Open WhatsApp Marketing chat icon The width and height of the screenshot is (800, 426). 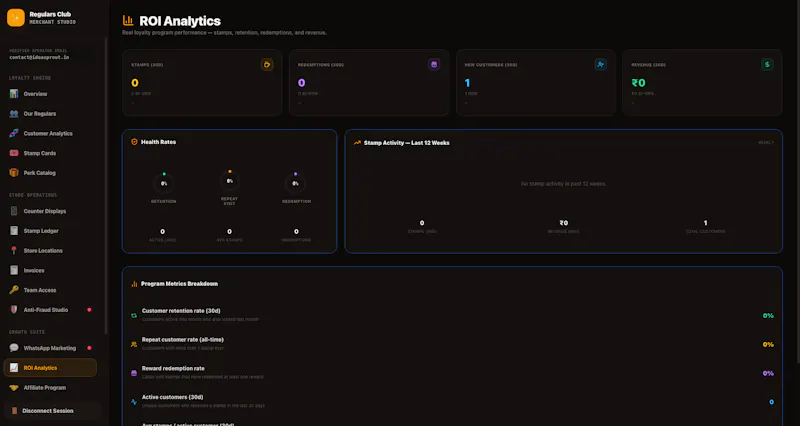coord(14,348)
